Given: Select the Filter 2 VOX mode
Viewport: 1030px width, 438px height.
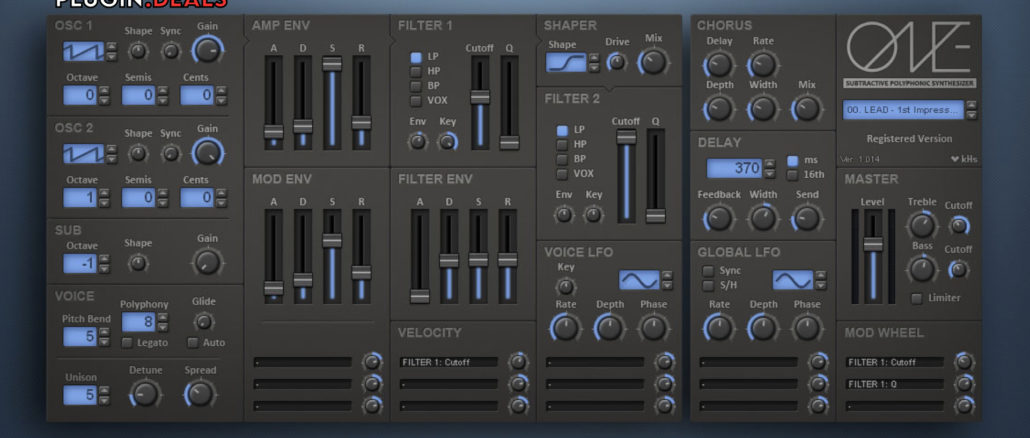Looking at the screenshot, I should [x=562, y=174].
